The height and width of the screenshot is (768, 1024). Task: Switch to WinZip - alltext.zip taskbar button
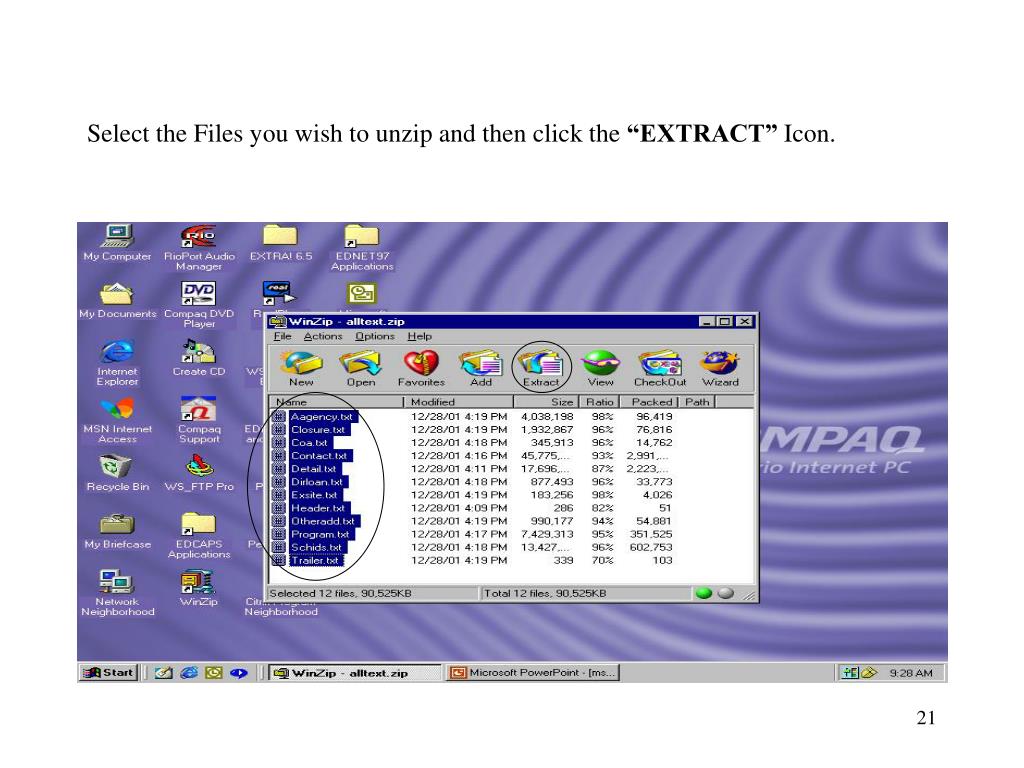click(x=355, y=673)
